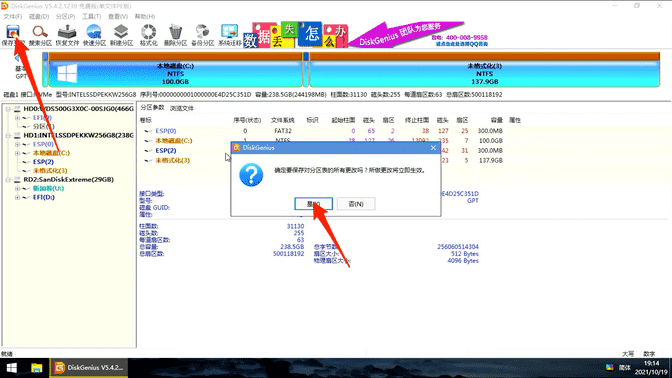Open the 帮助(H) menu

[x=144, y=16]
